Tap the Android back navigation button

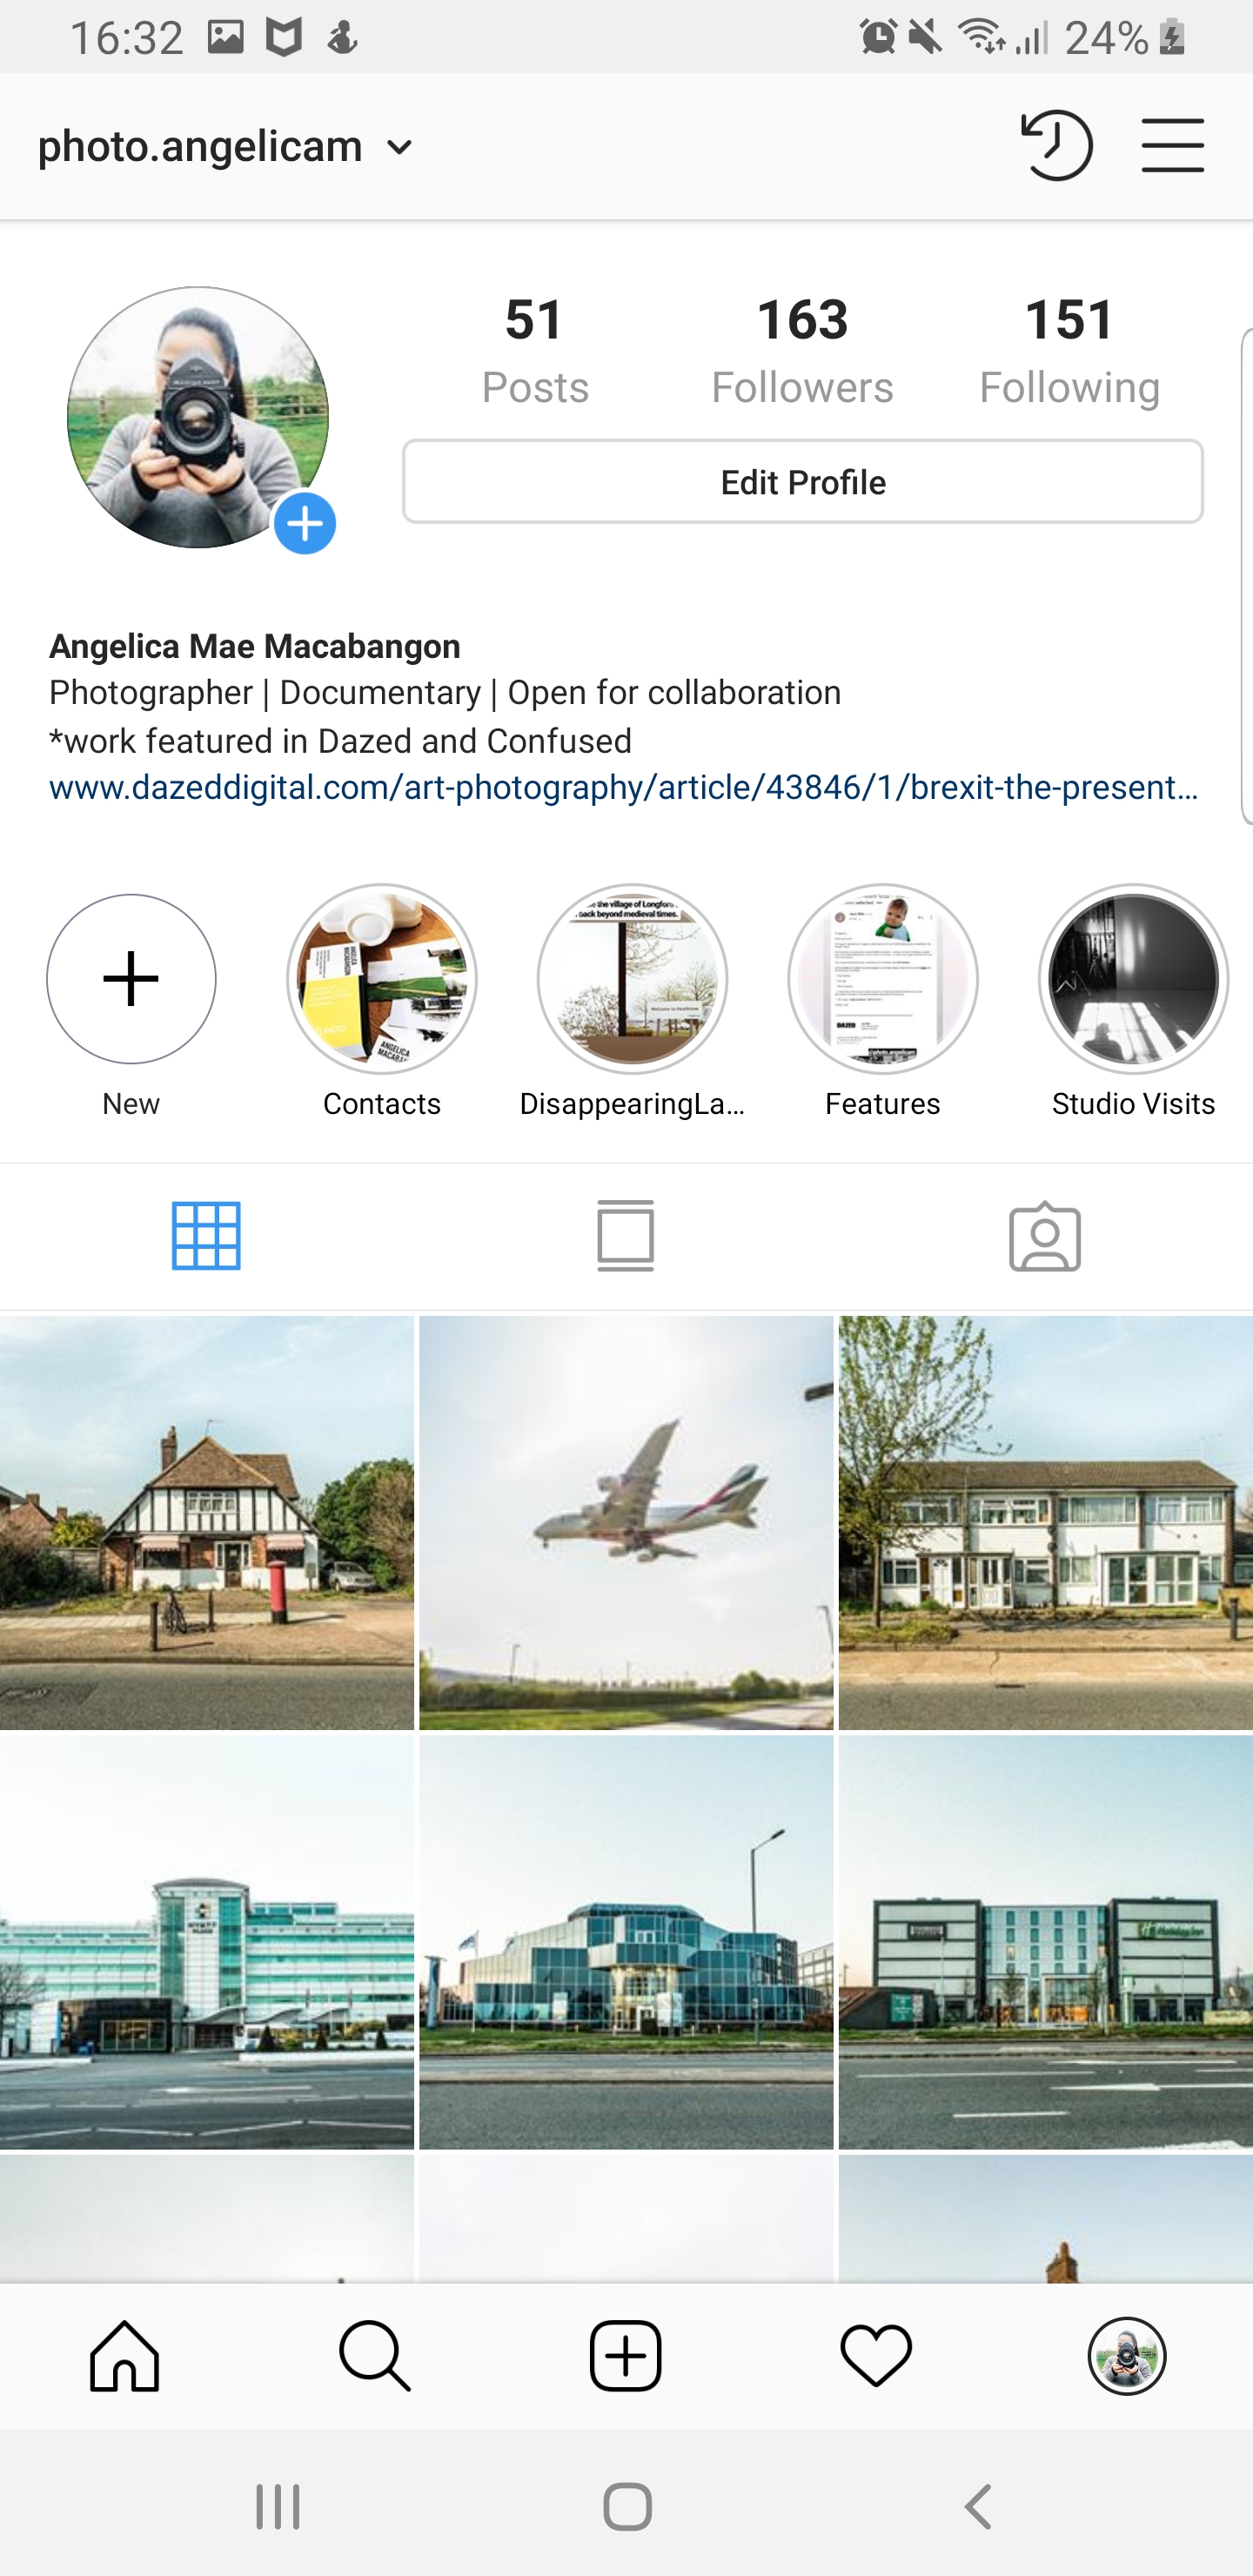pyautogui.click(x=979, y=2507)
